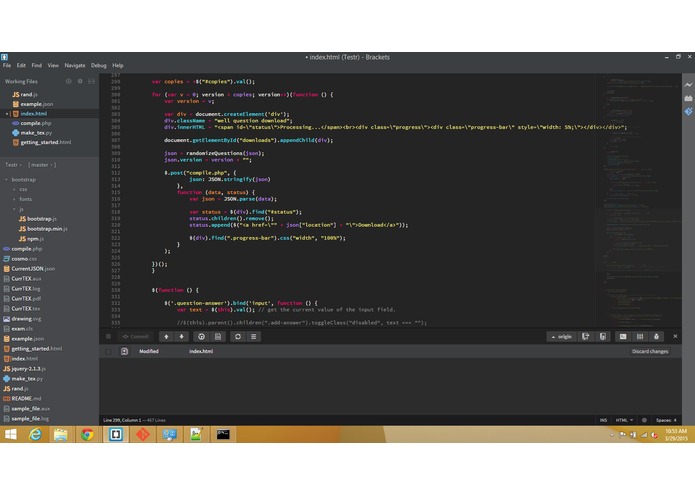The width and height of the screenshot is (695, 494).
Task: Open the Help menu
Action: 117,66
